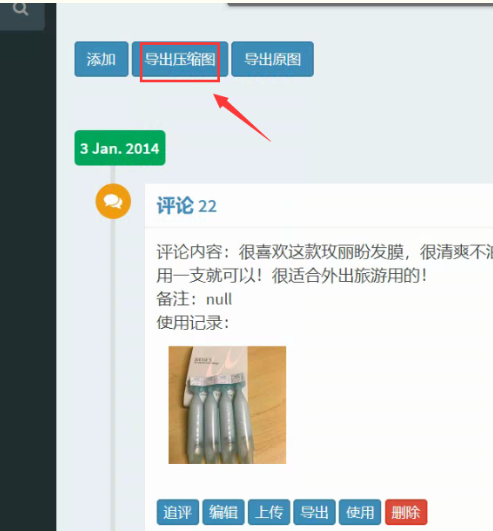This screenshot has width=493, height=531.
Task: Open the 评论 22 heading link
Action: click(187, 206)
